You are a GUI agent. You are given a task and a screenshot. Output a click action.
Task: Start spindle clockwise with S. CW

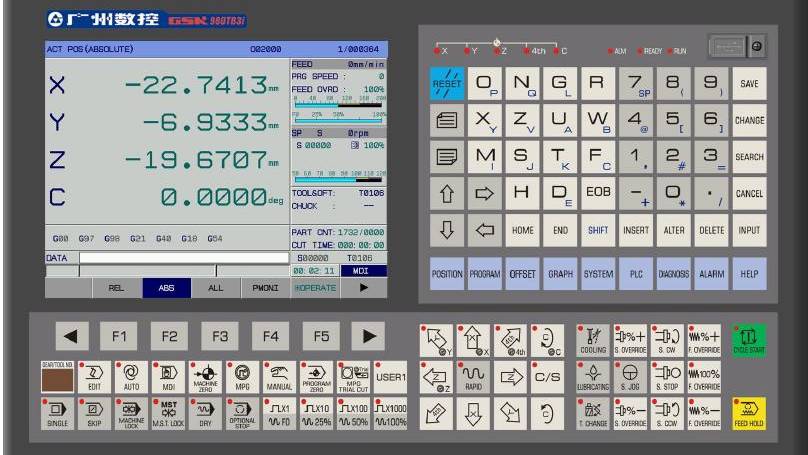coord(667,340)
